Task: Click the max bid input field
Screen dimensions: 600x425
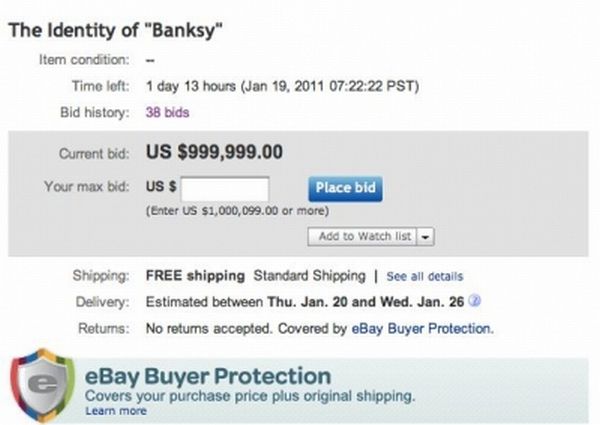Action: tap(225, 187)
